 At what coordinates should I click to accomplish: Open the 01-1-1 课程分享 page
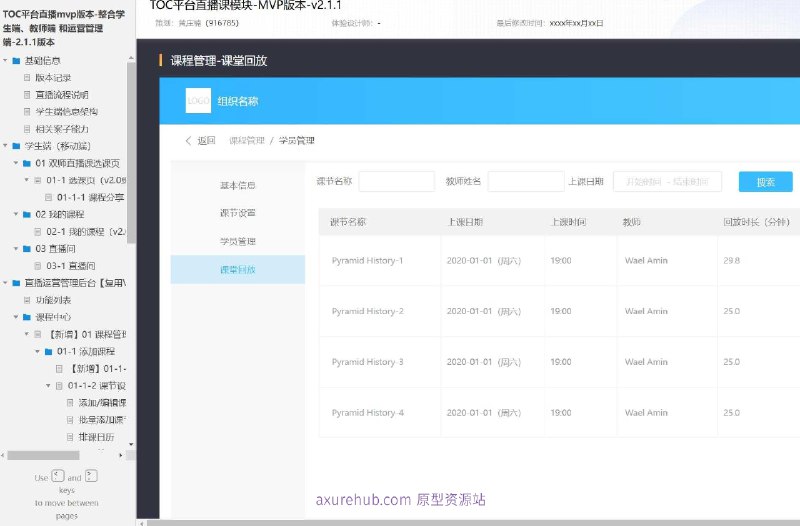tap(90, 197)
